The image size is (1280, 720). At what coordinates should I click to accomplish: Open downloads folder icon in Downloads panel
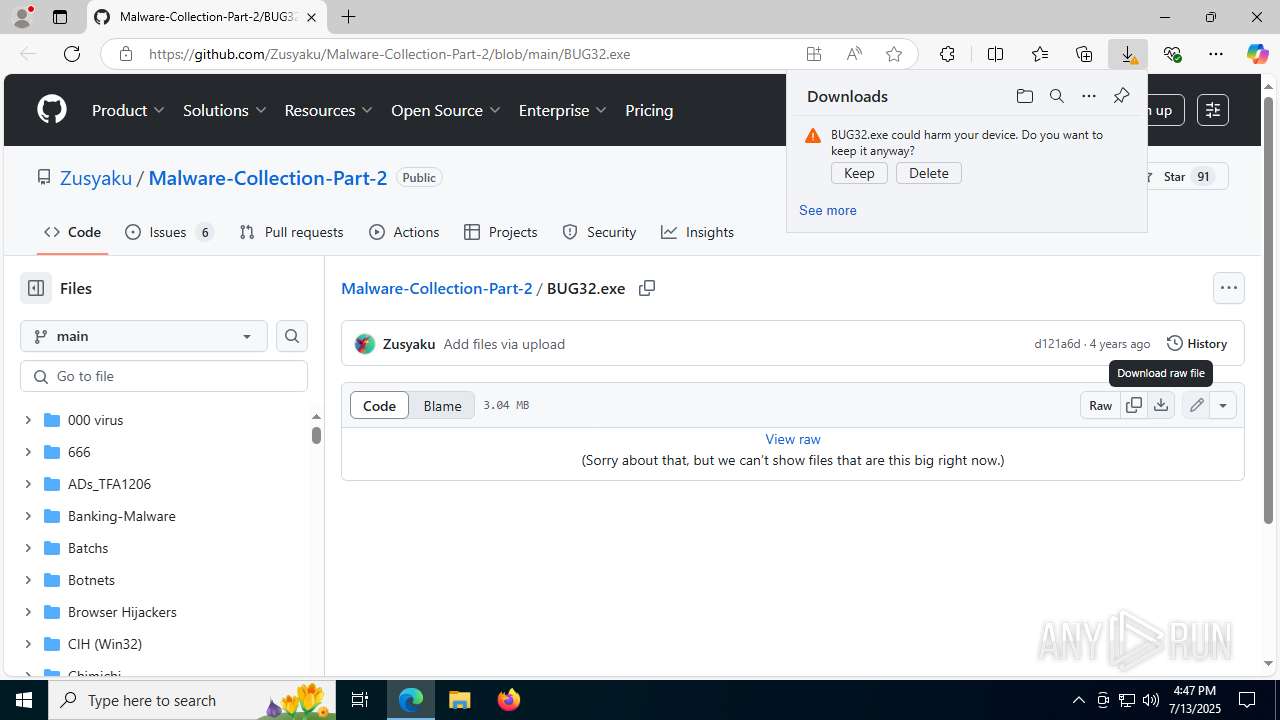(1024, 96)
